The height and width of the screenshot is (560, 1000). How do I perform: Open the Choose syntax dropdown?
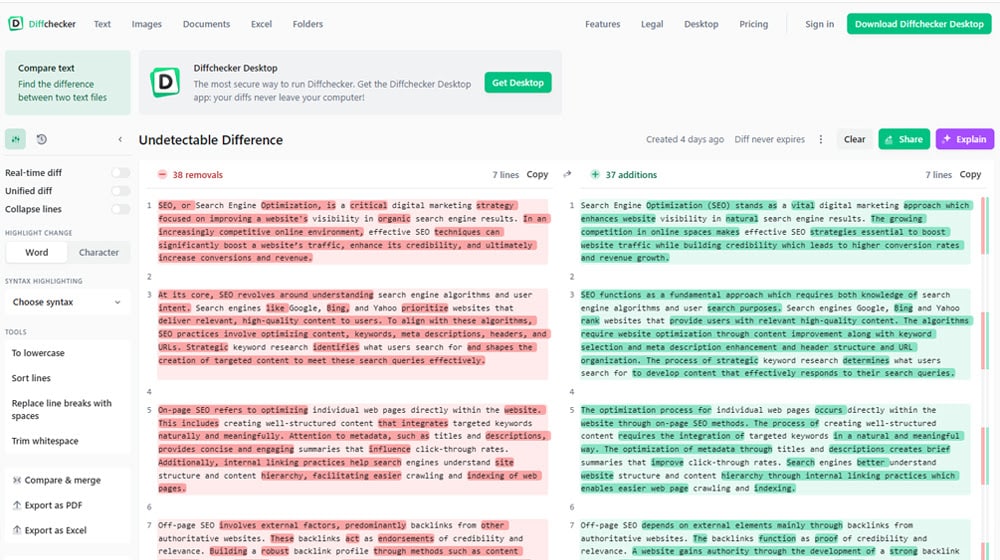point(66,302)
